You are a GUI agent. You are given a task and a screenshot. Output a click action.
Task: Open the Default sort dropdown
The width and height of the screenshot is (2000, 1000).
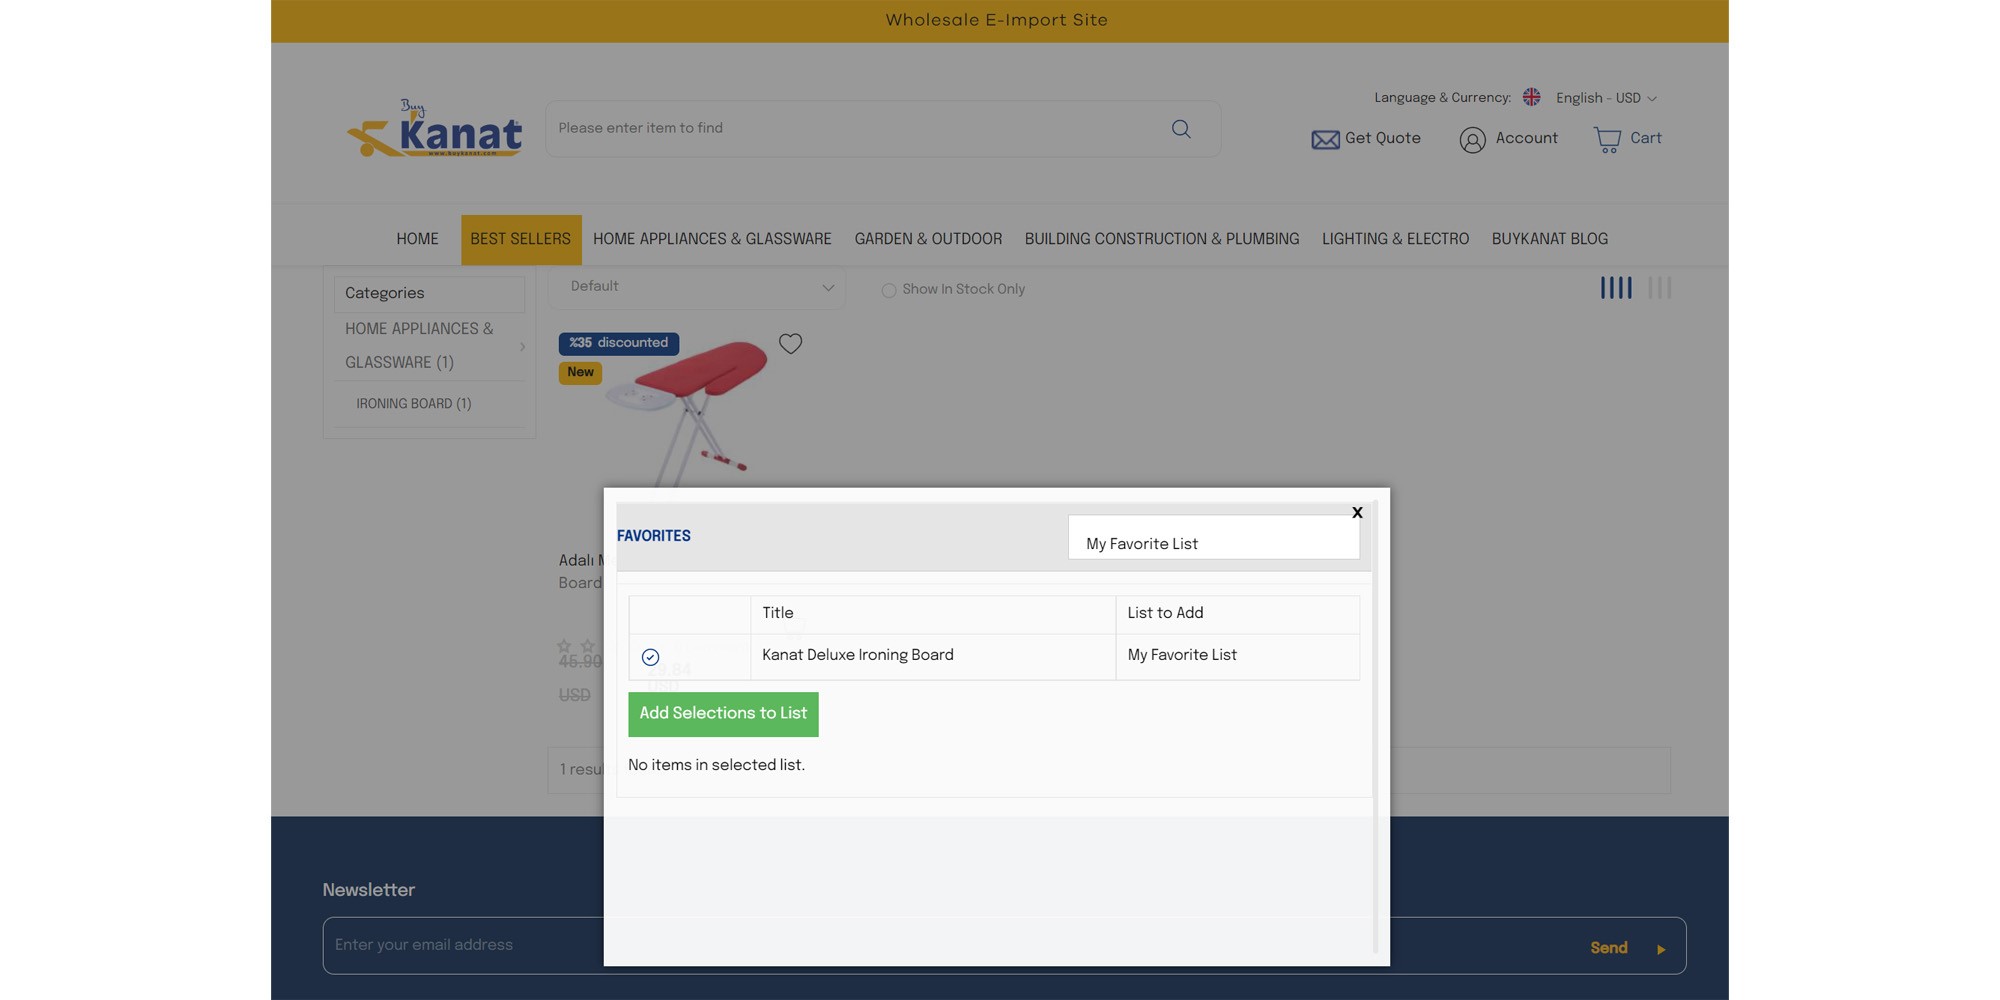point(697,287)
